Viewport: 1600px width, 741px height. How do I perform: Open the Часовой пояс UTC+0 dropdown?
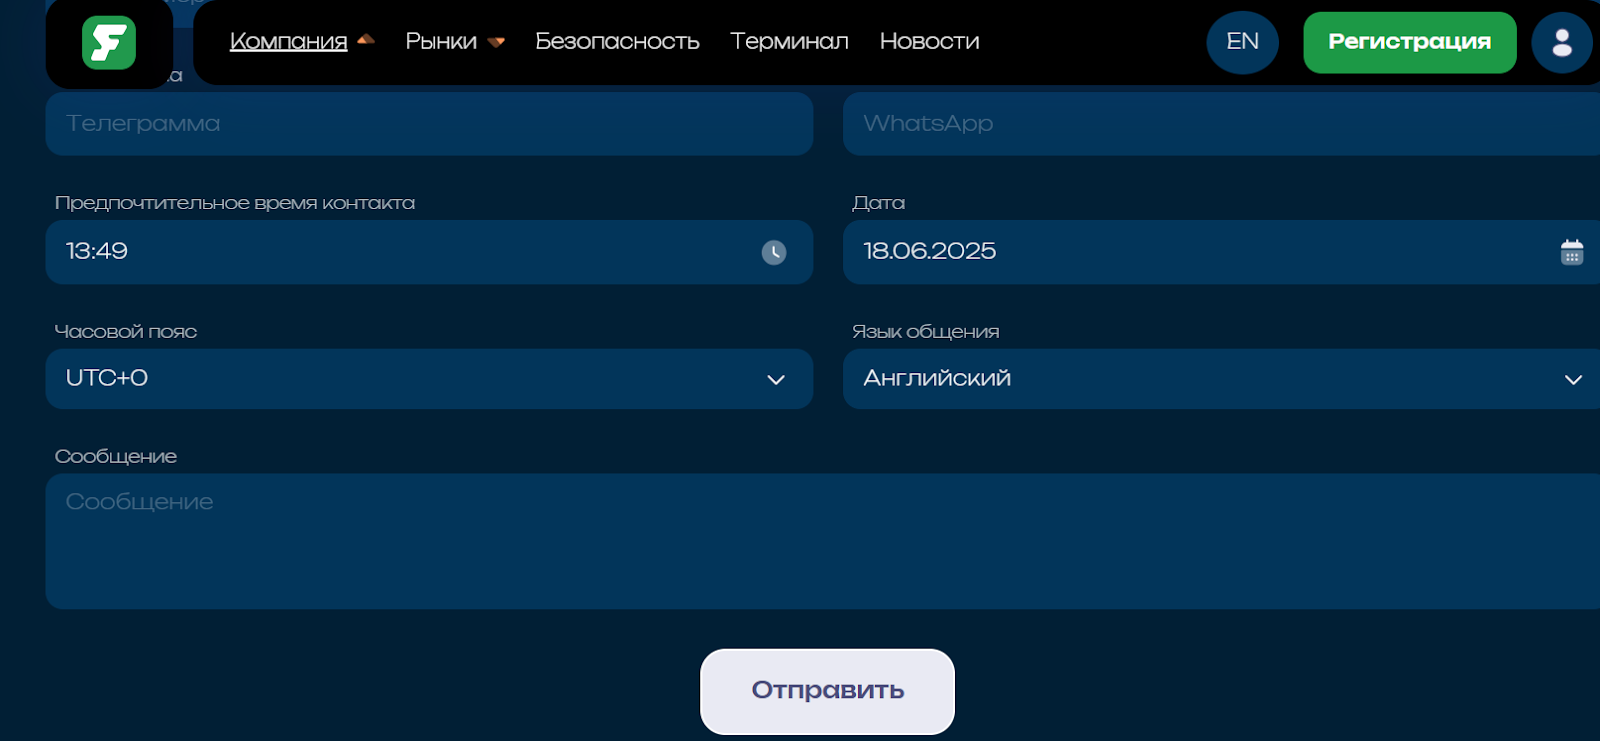click(x=429, y=379)
